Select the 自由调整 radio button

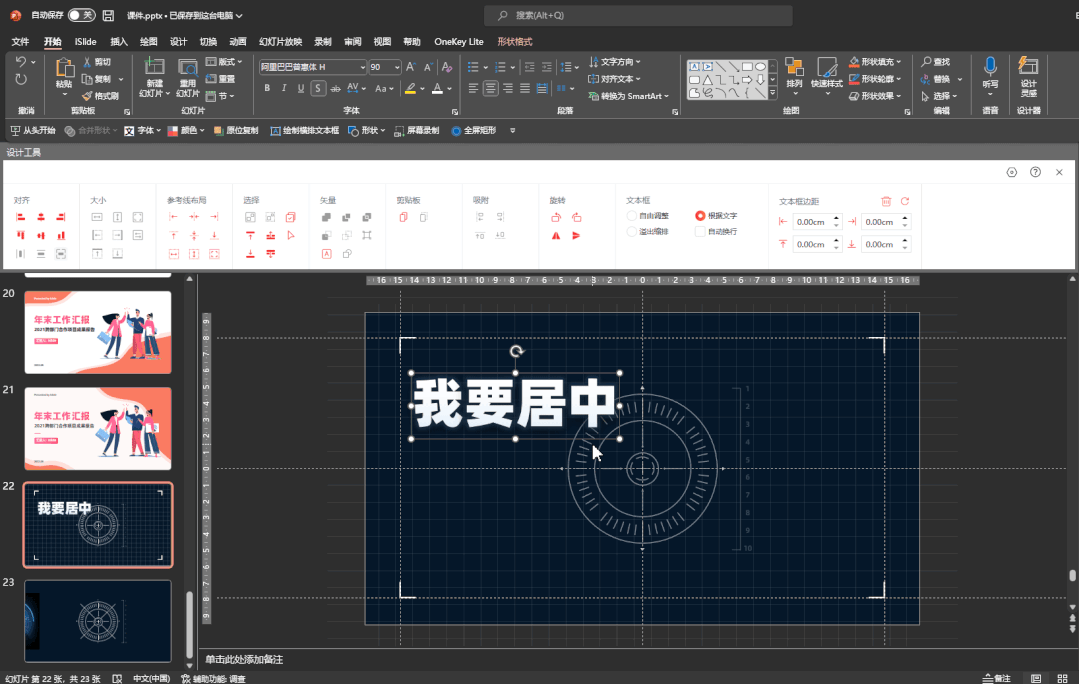pos(631,216)
